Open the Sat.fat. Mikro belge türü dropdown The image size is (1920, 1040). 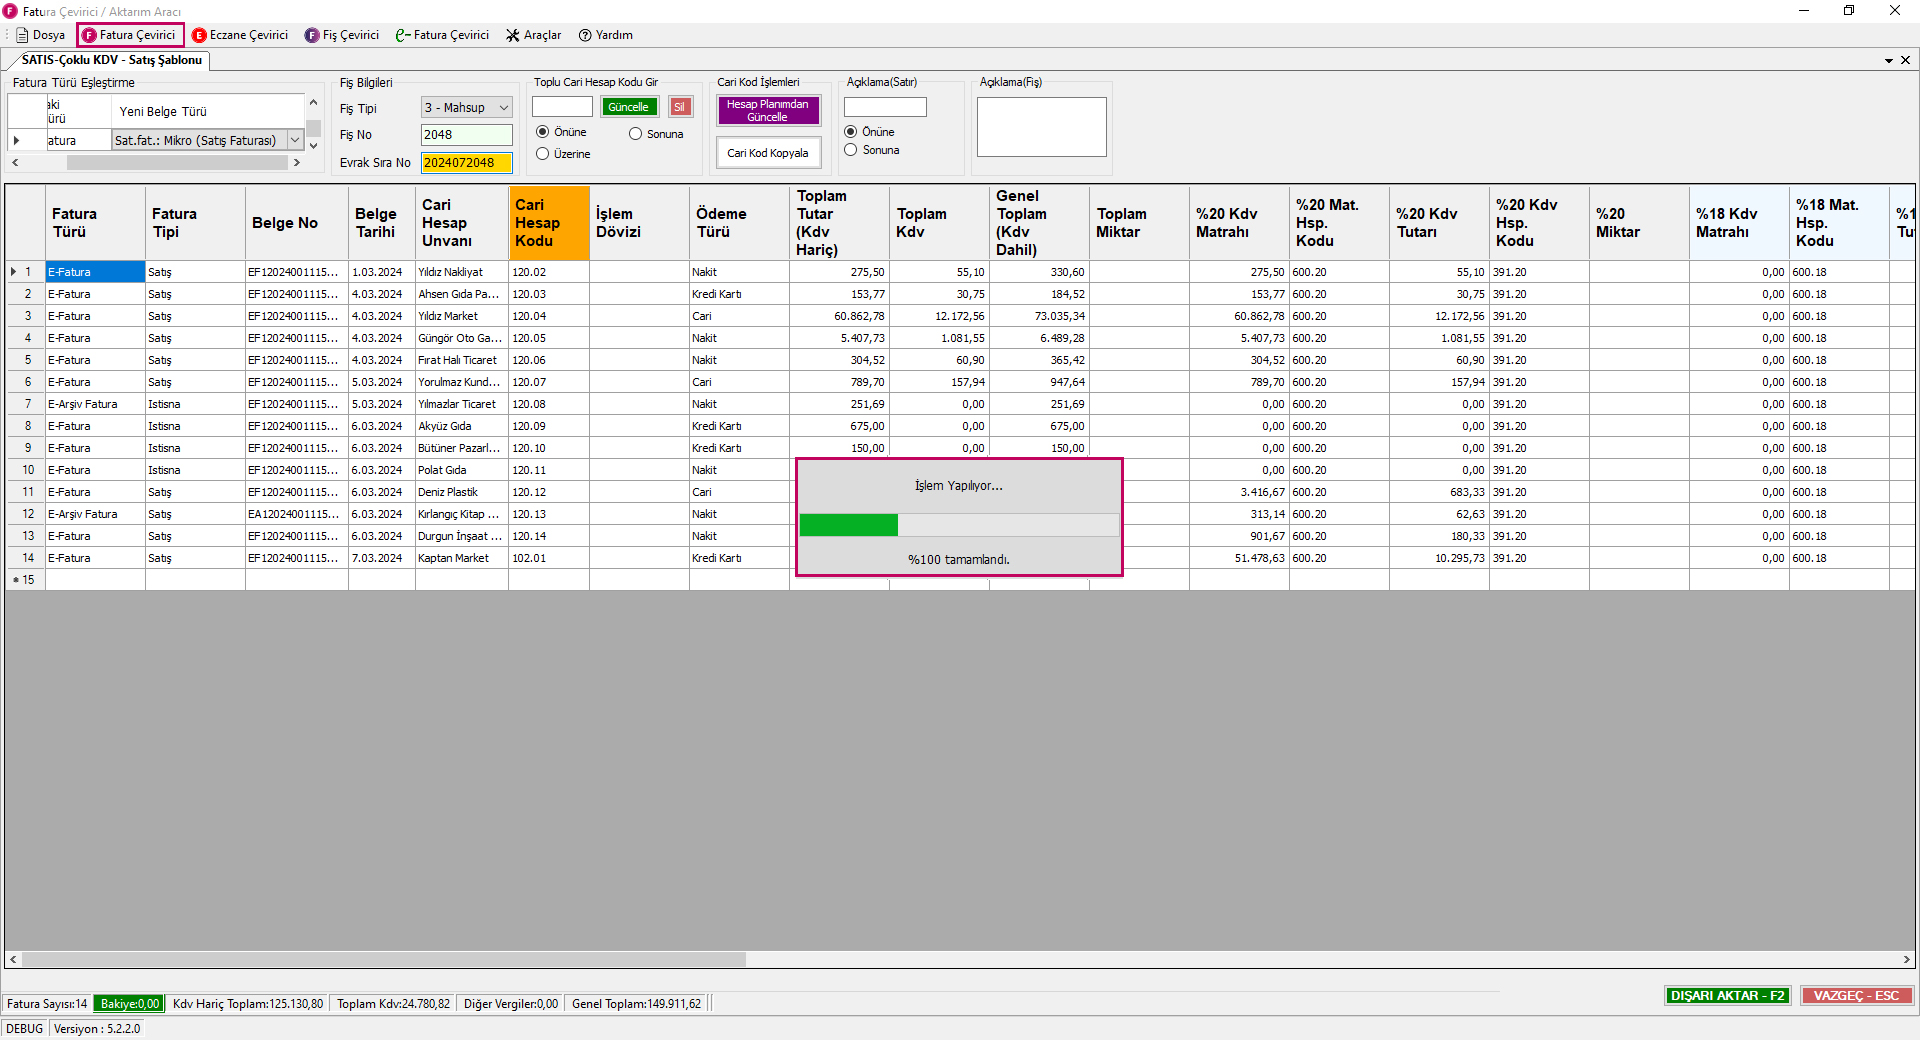point(296,141)
